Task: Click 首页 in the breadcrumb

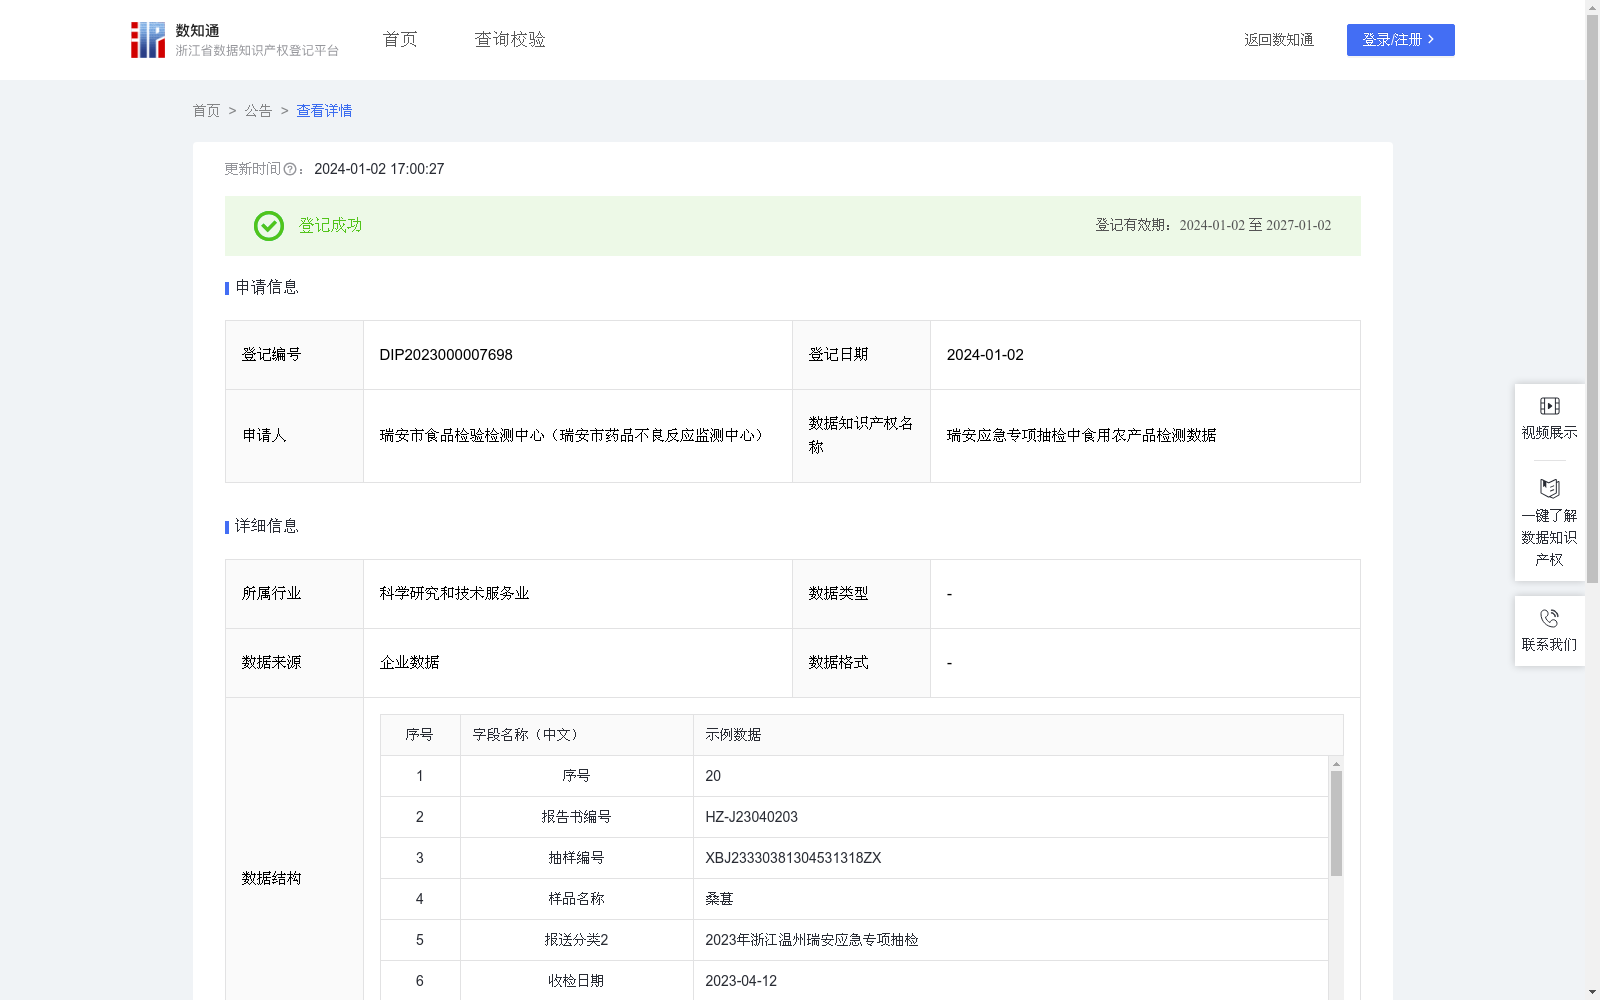Action: (x=206, y=111)
